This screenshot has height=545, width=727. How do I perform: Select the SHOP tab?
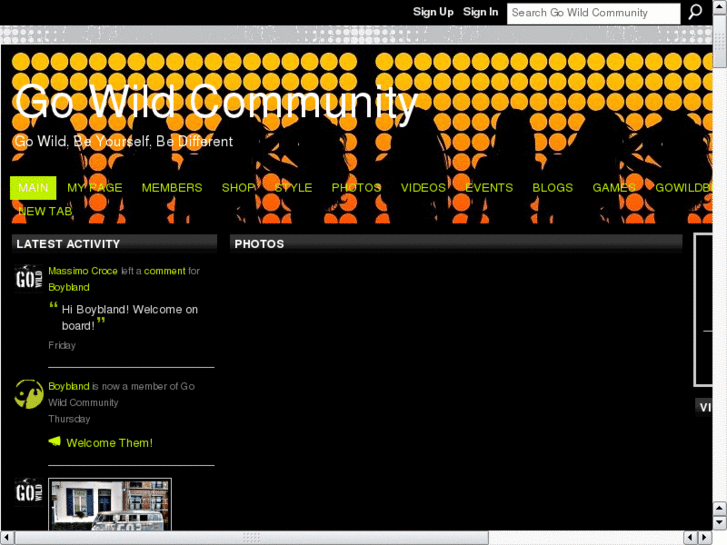click(238, 188)
